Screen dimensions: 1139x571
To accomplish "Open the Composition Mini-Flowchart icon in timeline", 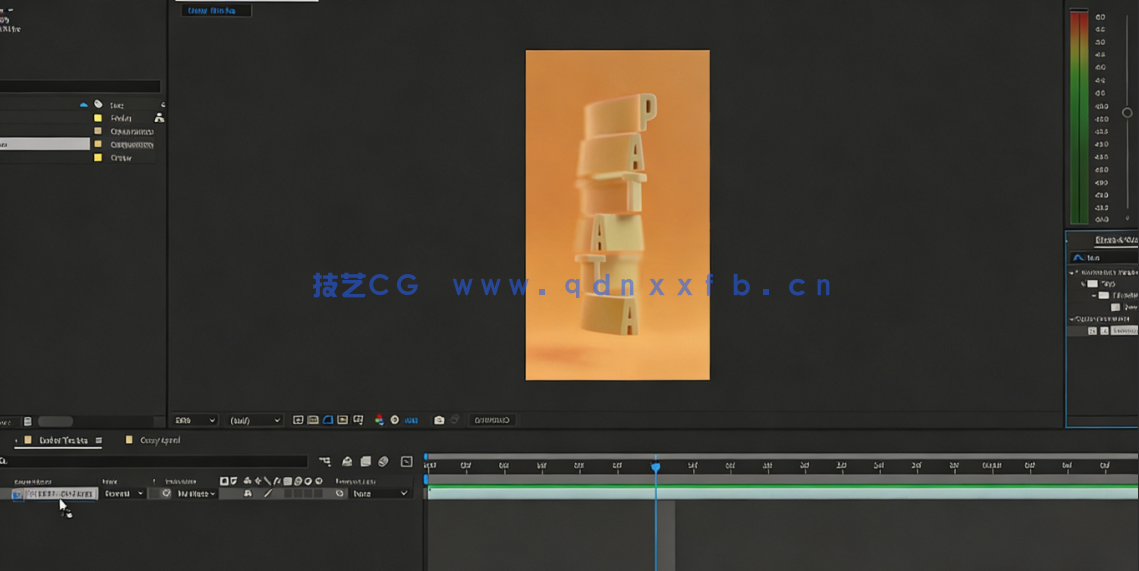I will pos(325,461).
